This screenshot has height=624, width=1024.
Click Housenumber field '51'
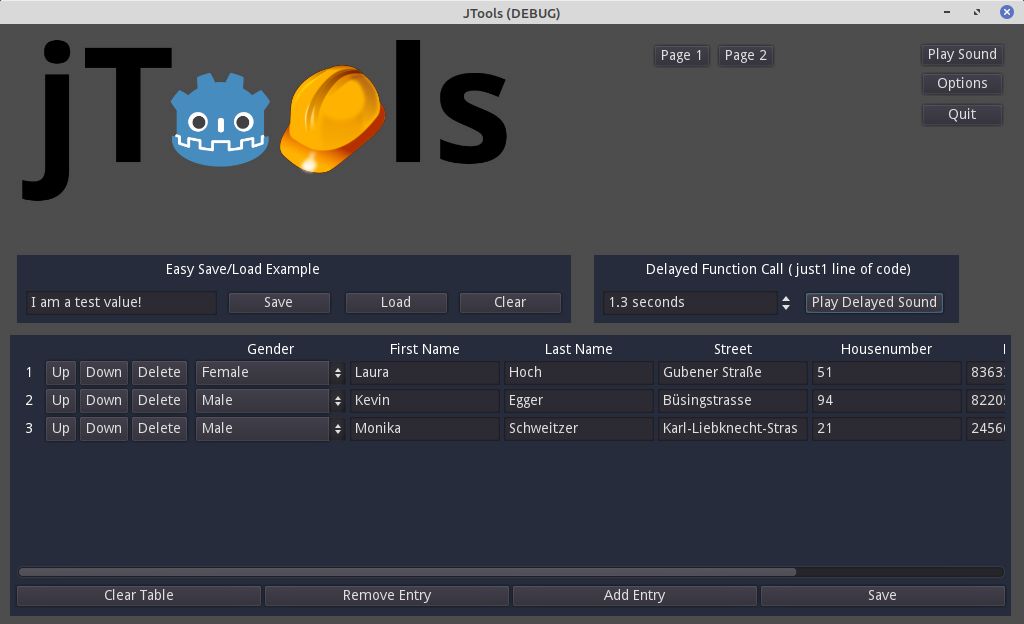[887, 372]
